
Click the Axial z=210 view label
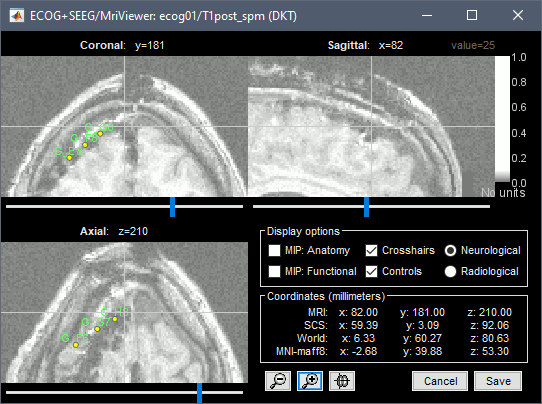coord(114,231)
